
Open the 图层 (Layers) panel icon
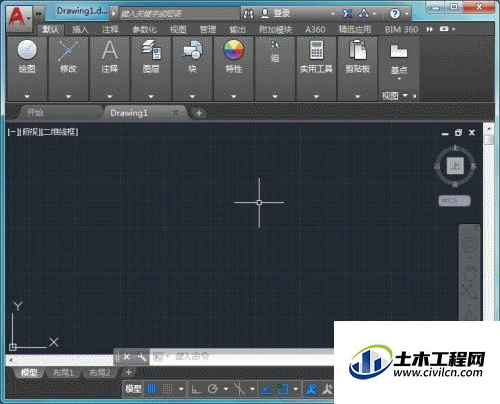(151, 50)
